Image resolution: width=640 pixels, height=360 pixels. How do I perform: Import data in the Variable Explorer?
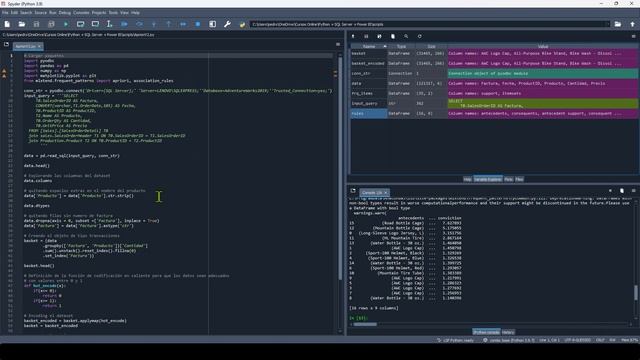pyautogui.click(x=353, y=36)
